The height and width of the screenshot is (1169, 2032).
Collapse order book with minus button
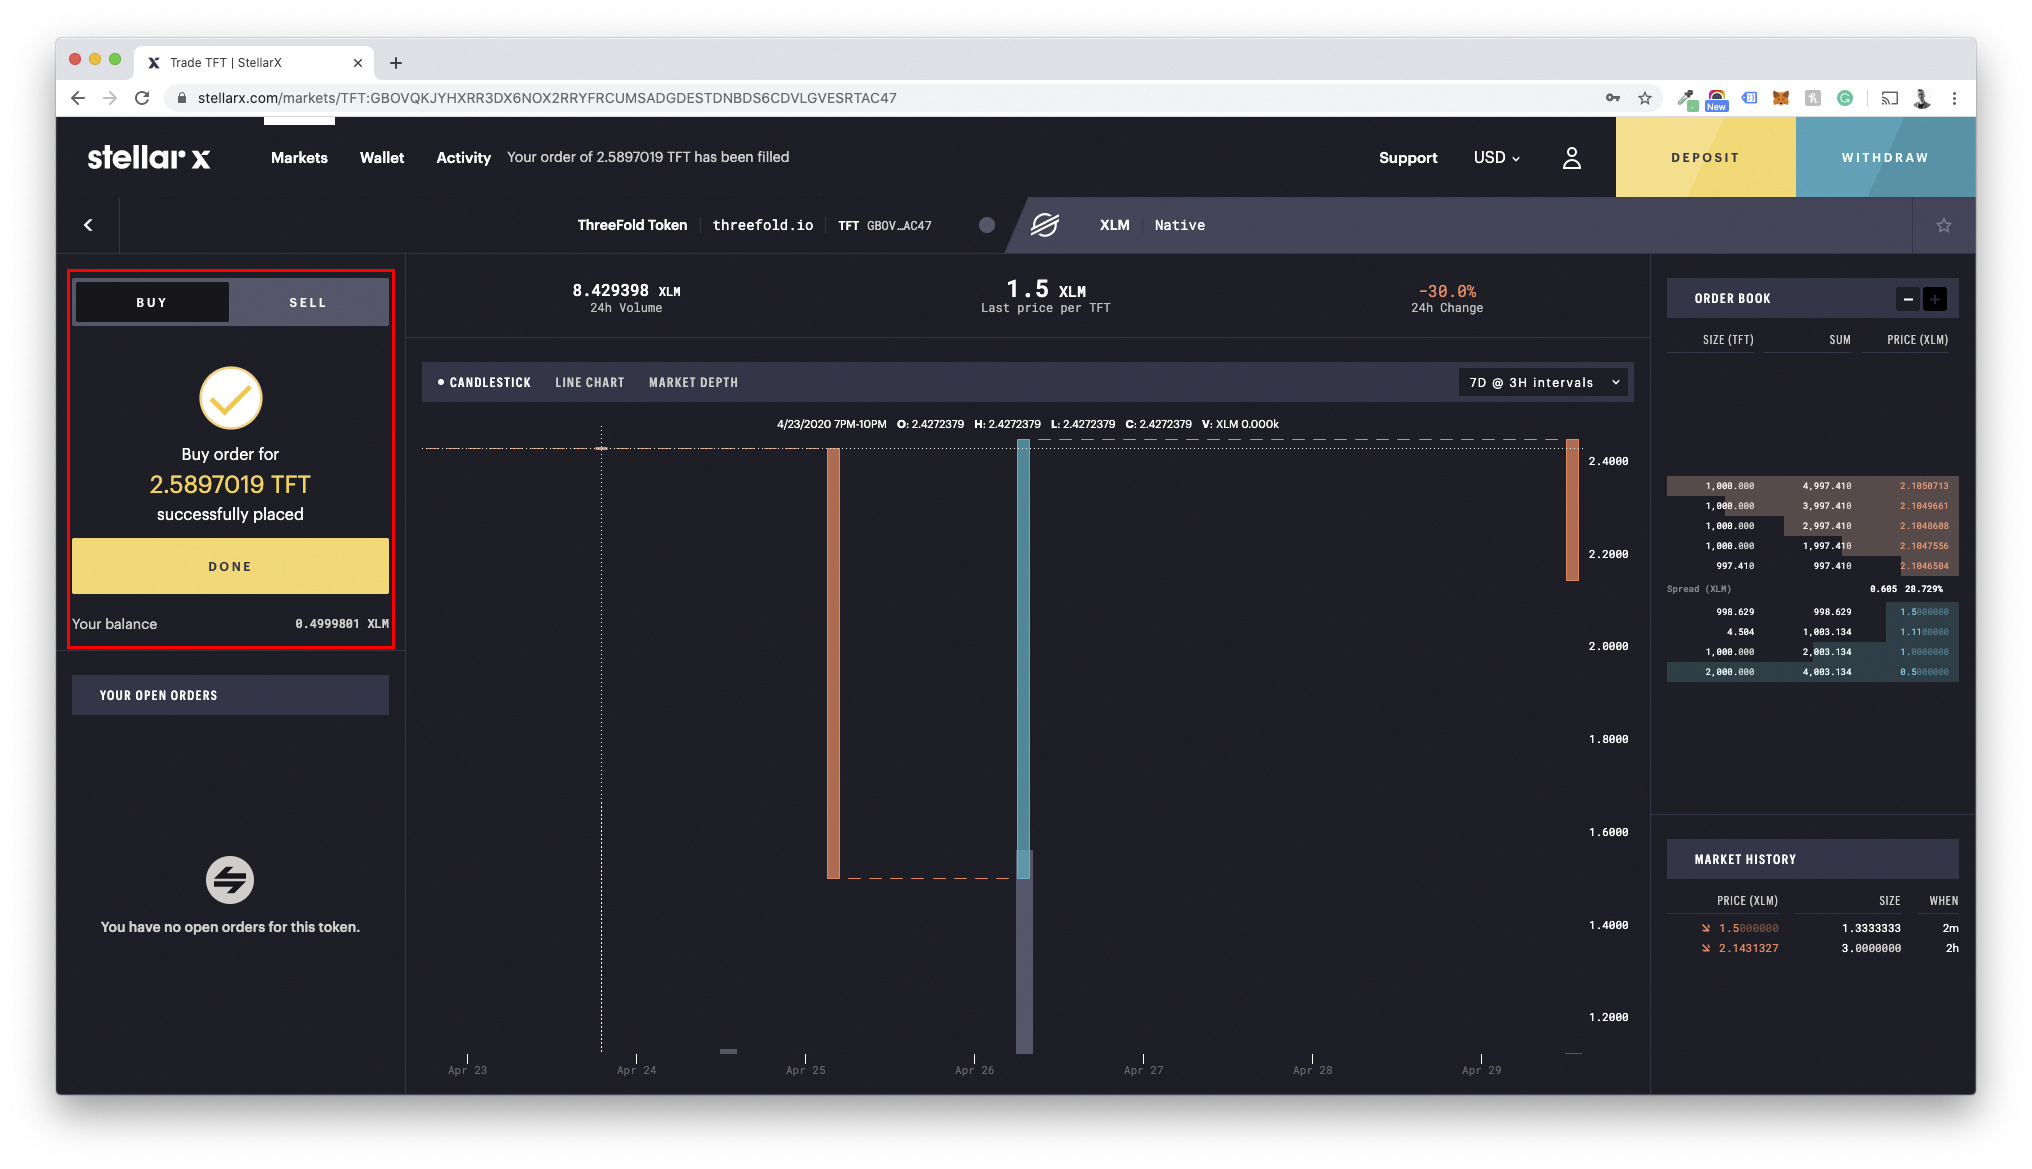pos(1908,299)
